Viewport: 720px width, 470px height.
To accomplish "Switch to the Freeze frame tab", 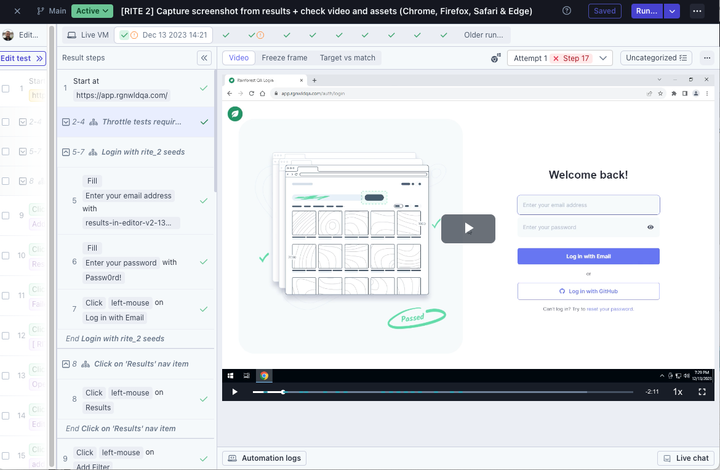I will [284, 58].
